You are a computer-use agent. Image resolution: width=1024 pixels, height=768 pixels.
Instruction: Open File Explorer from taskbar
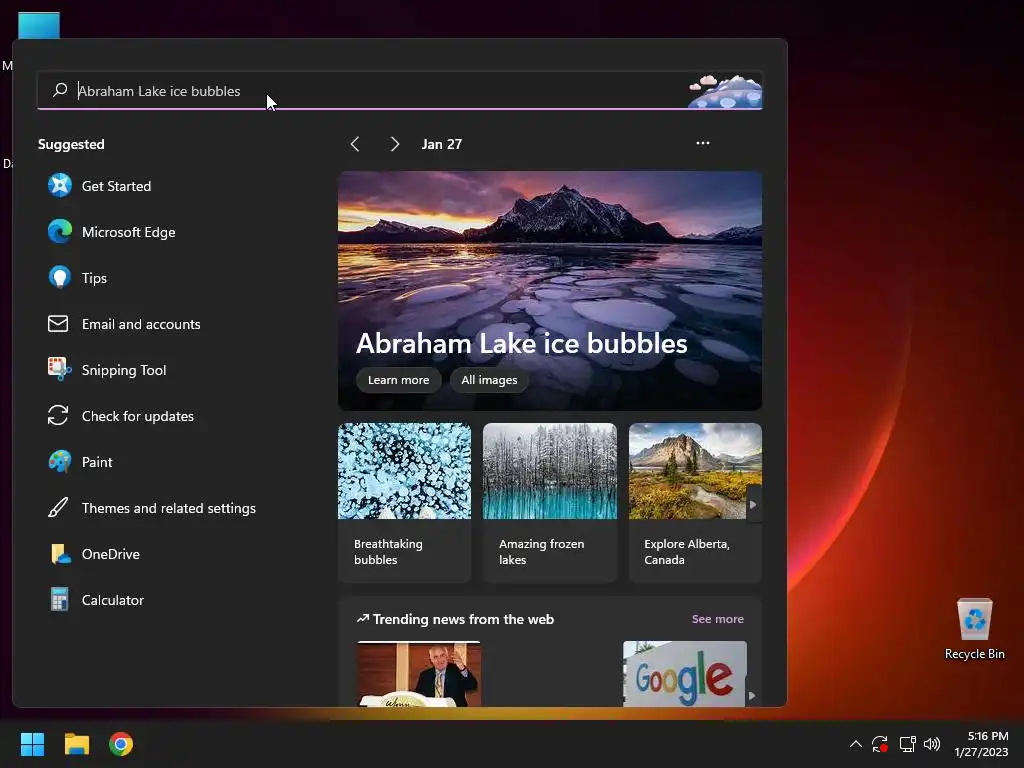(76, 744)
